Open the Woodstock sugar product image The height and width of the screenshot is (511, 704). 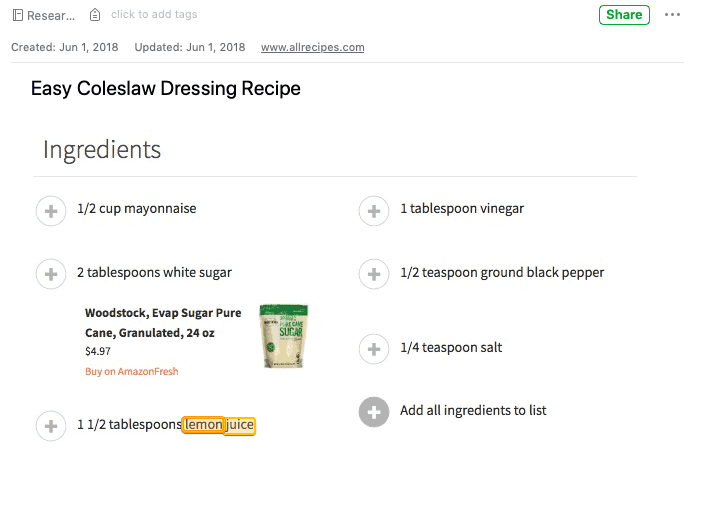point(283,336)
